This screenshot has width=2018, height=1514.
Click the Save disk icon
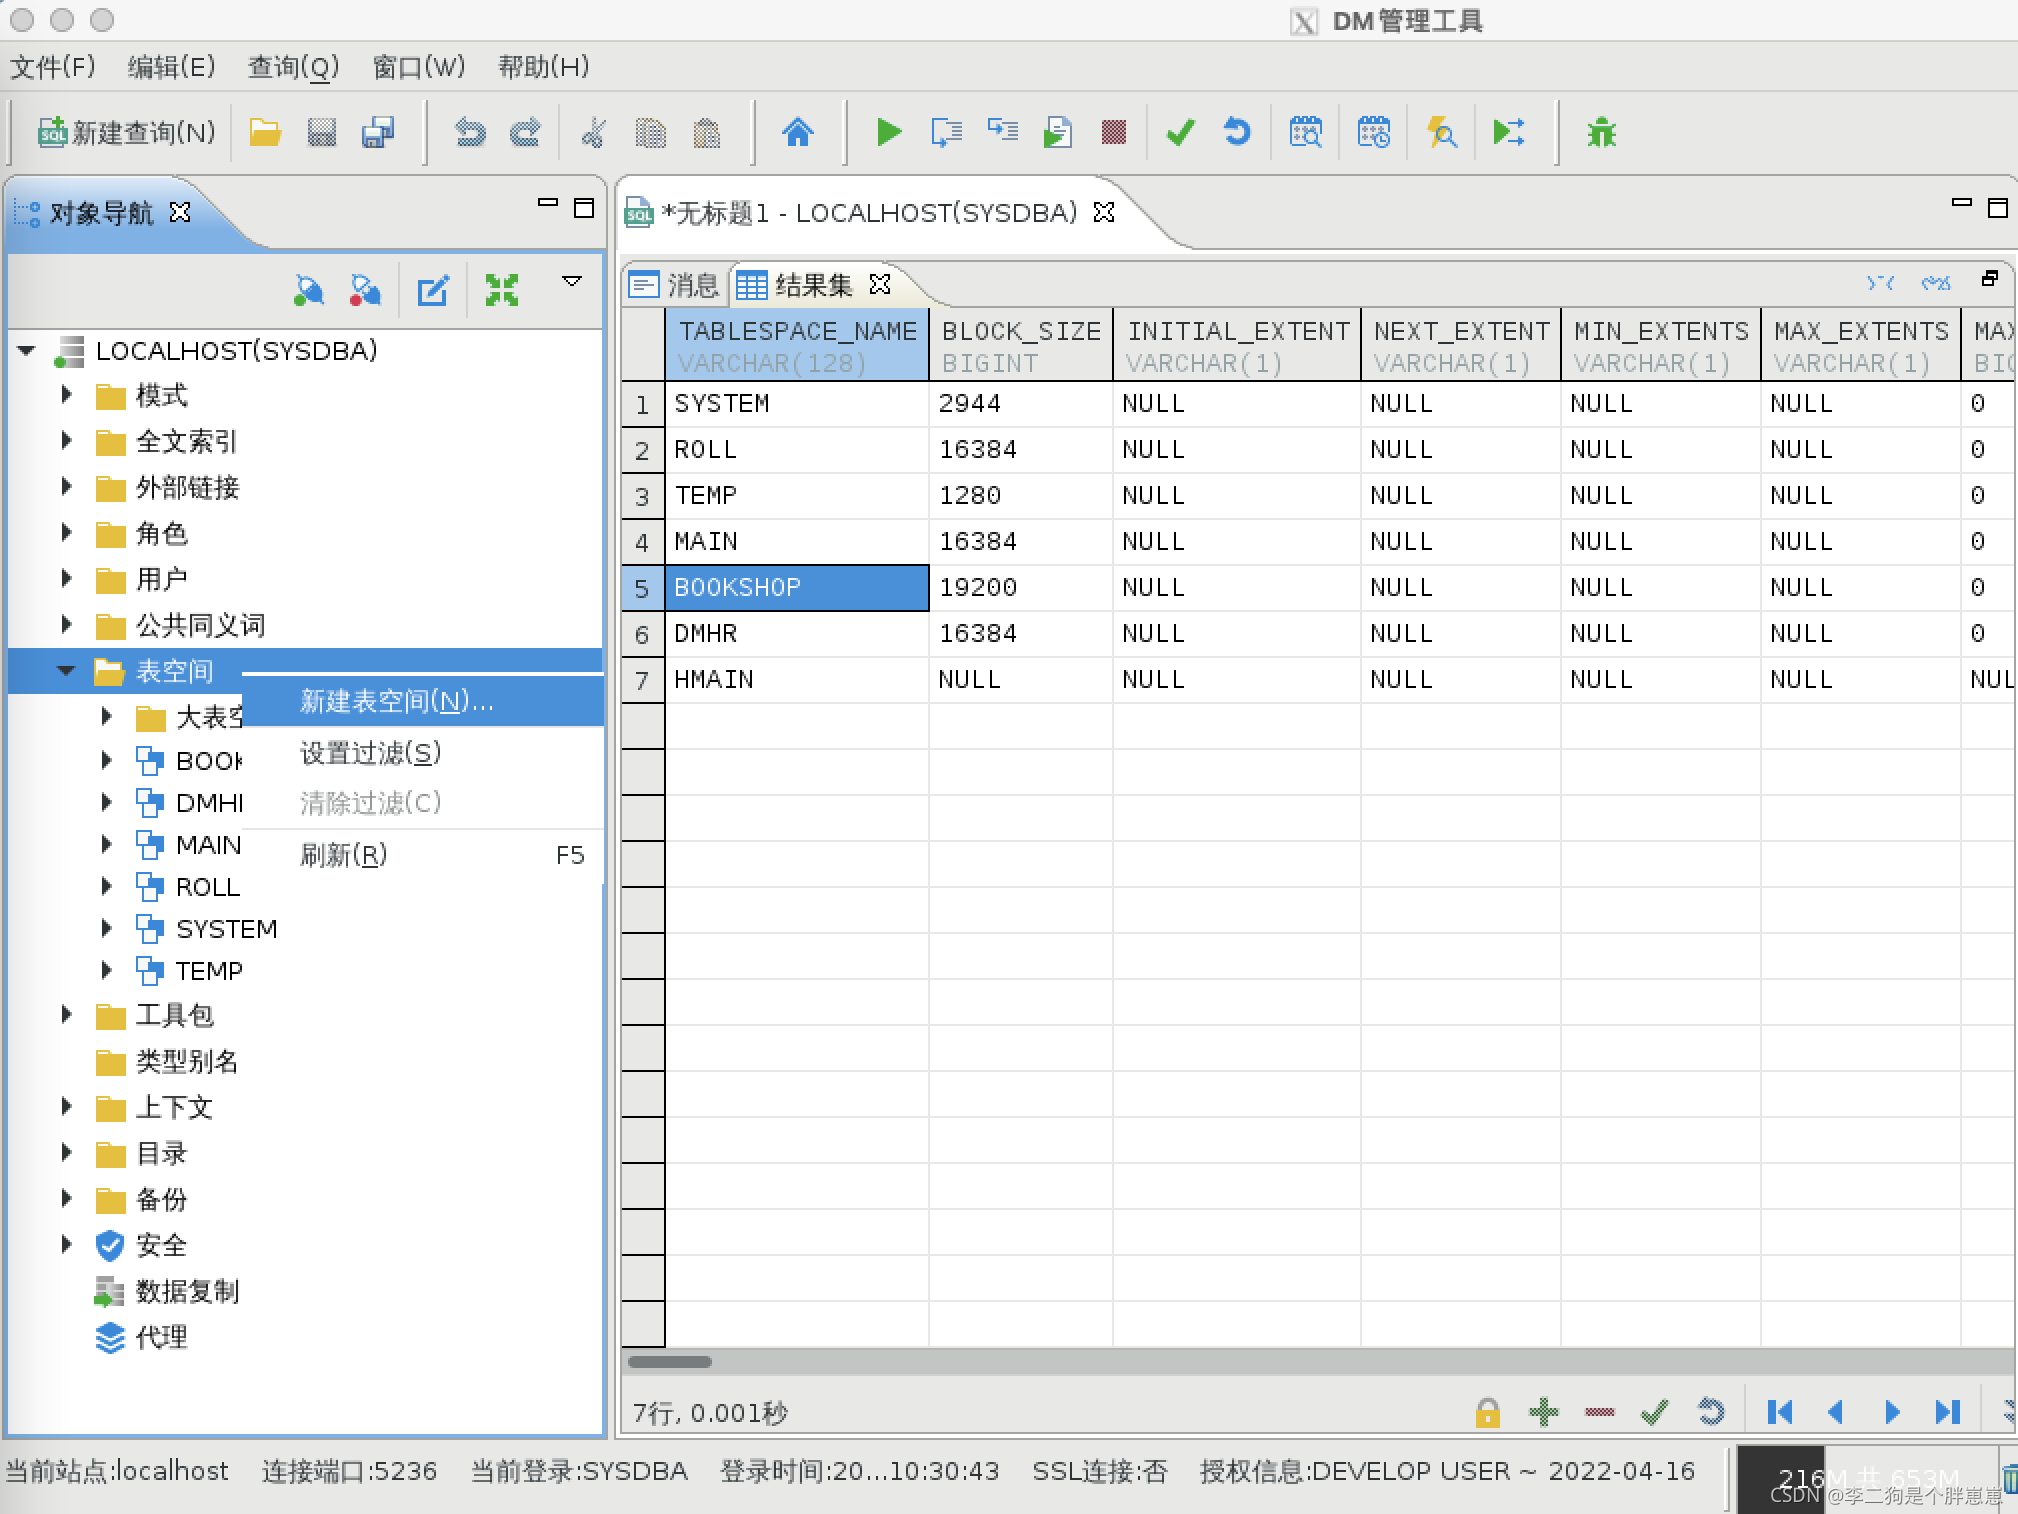321,132
